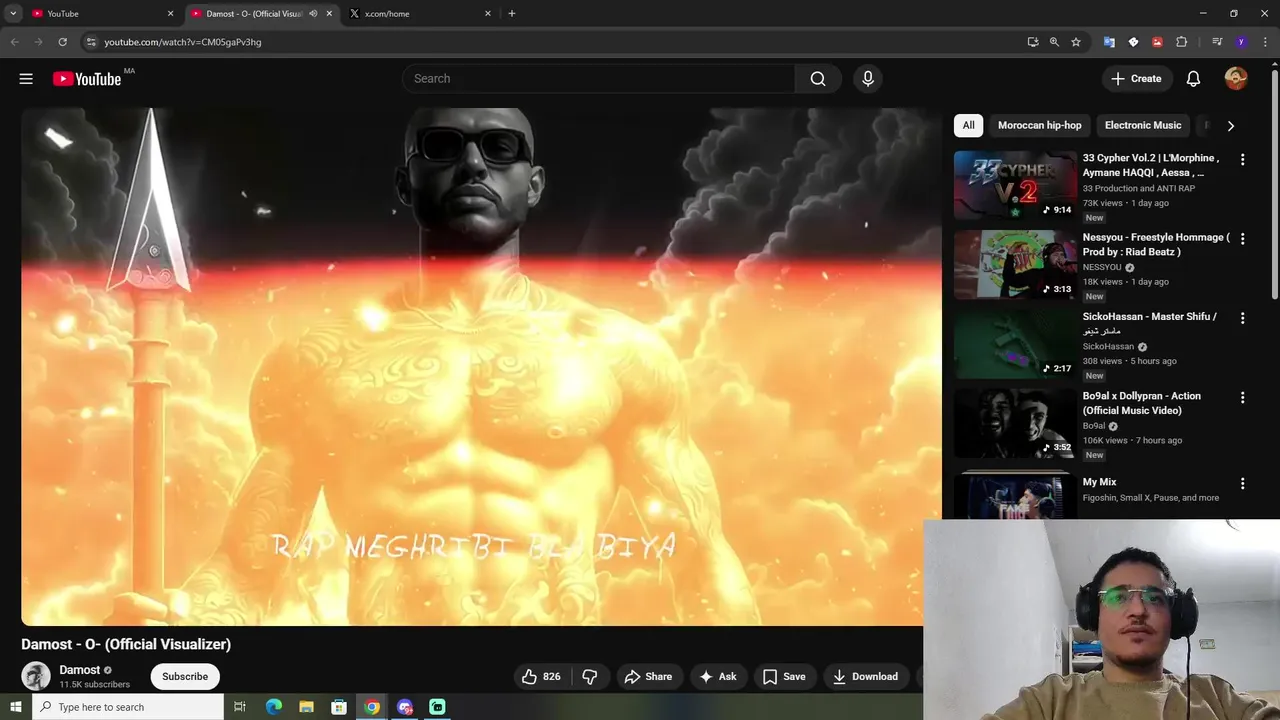The height and width of the screenshot is (720, 1280).
Task: Select the Electronic Music chip
Action: pyautogui.click(x=1143, y=126)
